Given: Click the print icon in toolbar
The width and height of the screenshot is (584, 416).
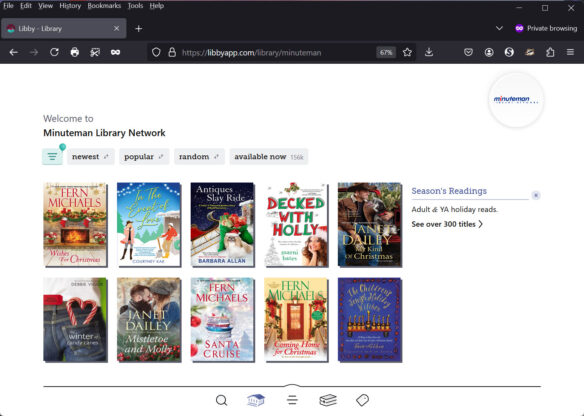Looking at the screenshot, I should [x=75, y=53].
